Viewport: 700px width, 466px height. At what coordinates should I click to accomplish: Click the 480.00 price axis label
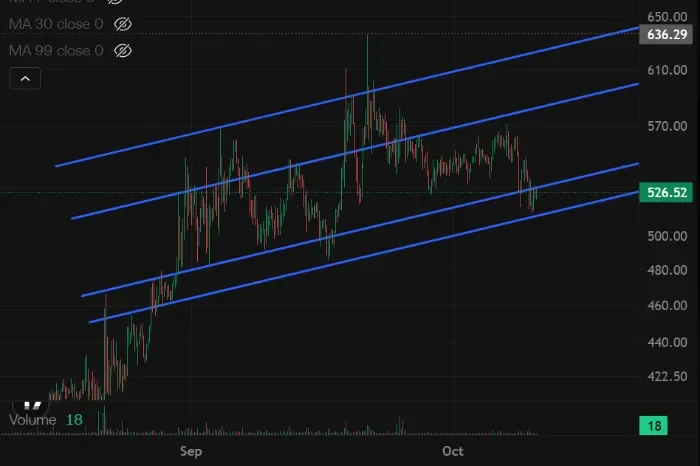point(667,270)
